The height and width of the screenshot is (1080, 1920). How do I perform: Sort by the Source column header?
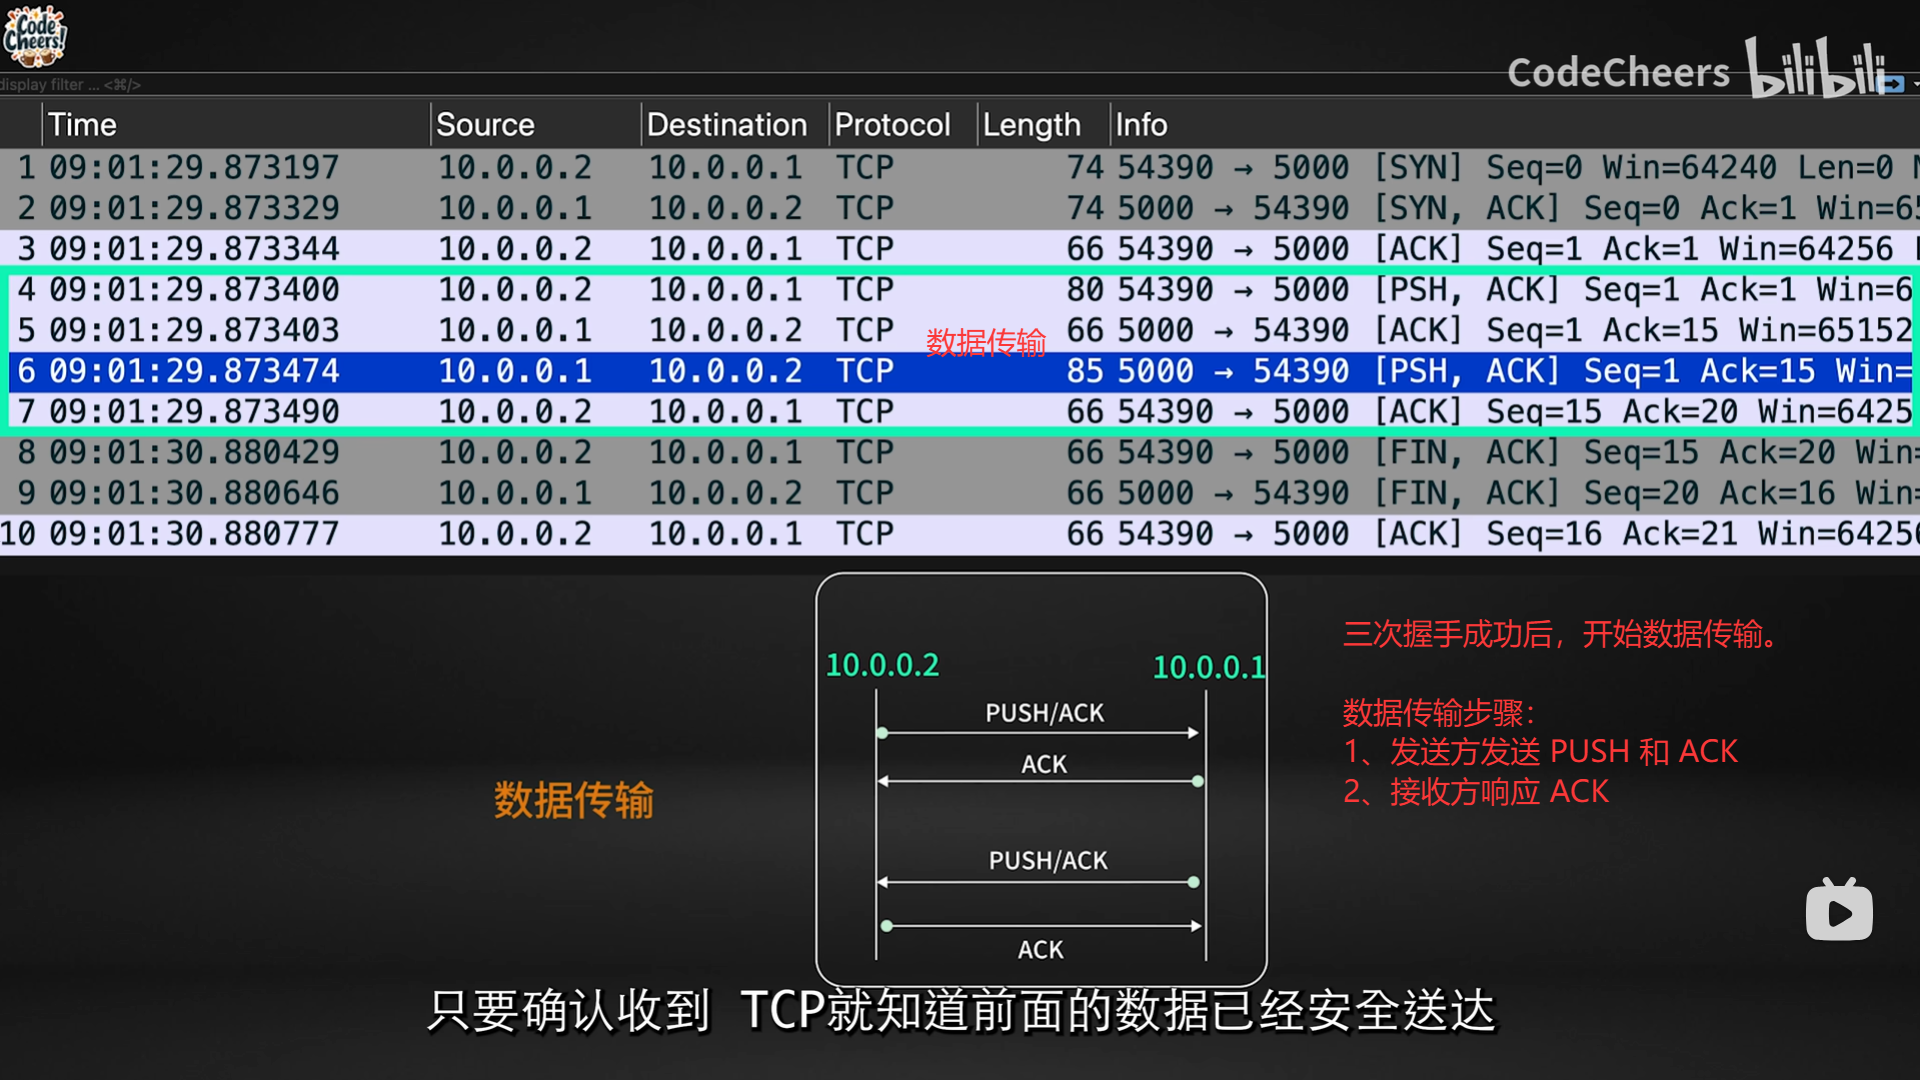(485, 125)
